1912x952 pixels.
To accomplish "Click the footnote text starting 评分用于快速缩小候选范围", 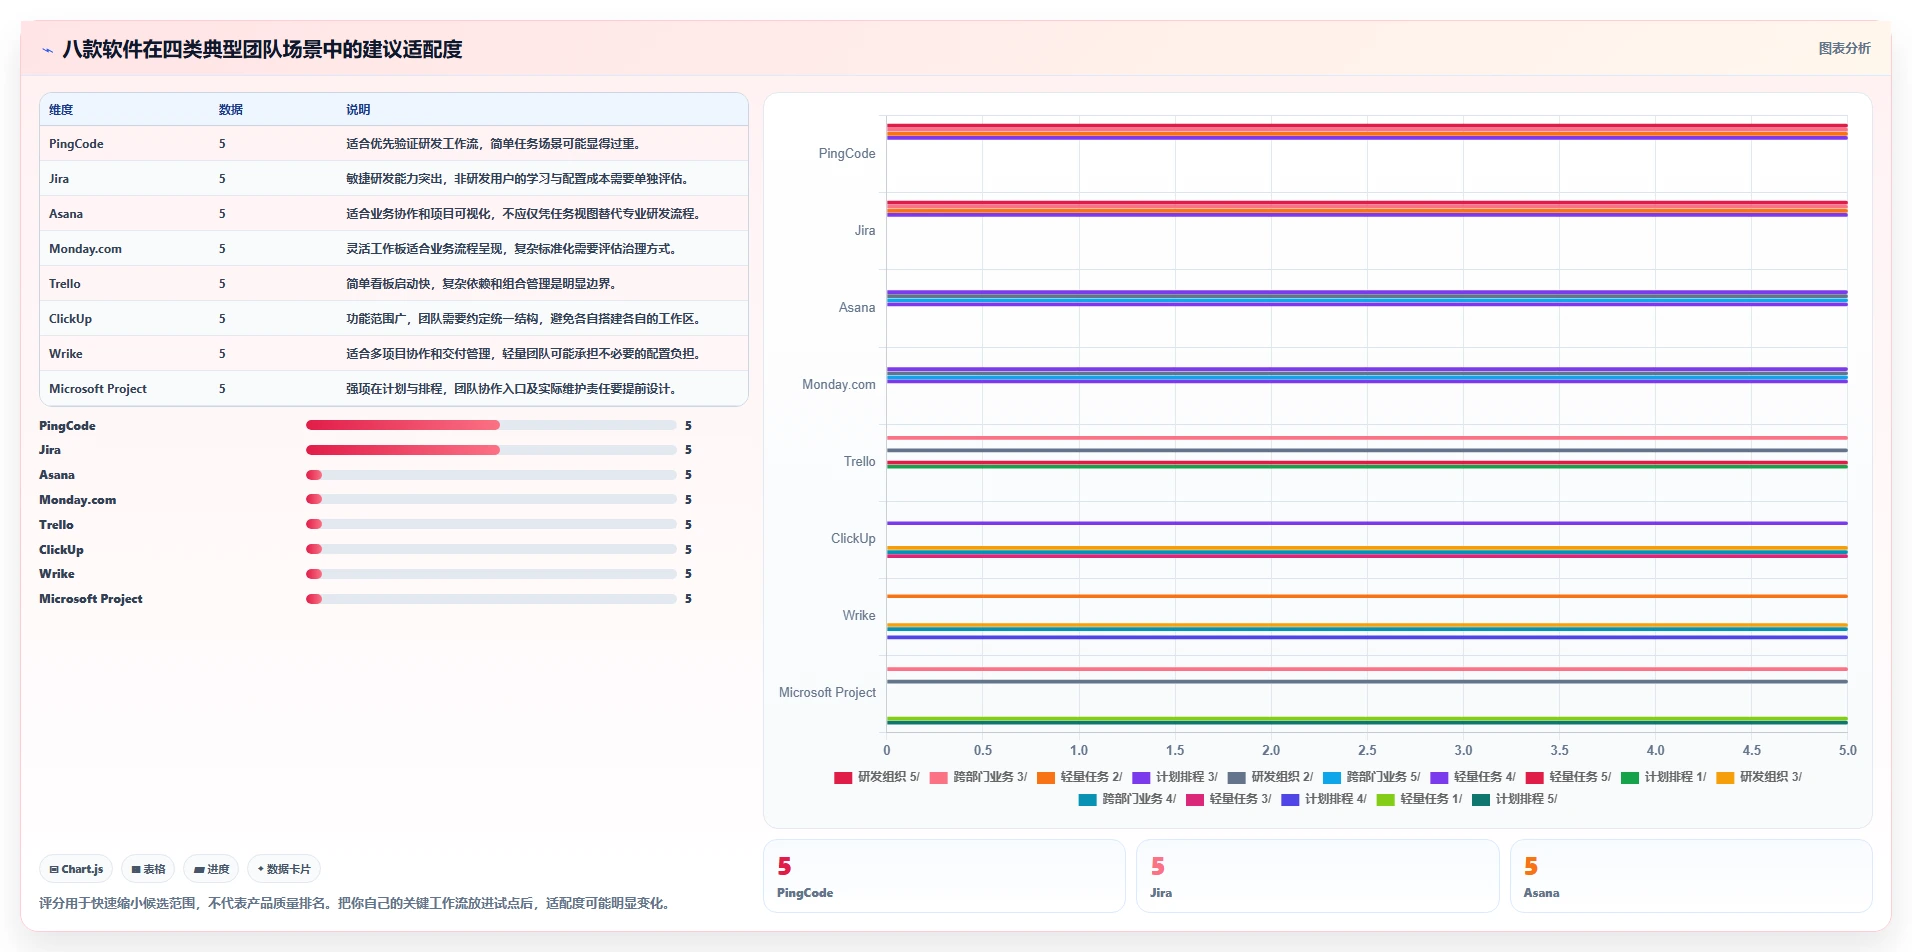I will (x=356, y=903).
